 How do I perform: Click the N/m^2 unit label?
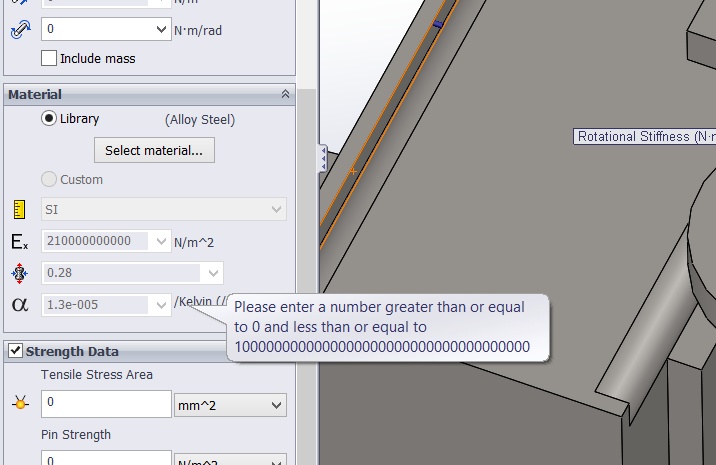194,243
